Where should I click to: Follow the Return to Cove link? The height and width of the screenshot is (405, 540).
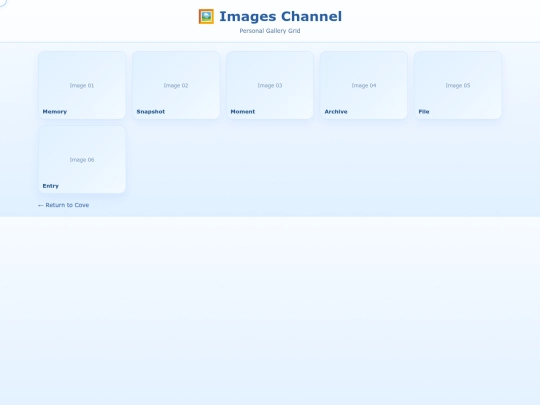pyautogui.click(x=63, y=205)
